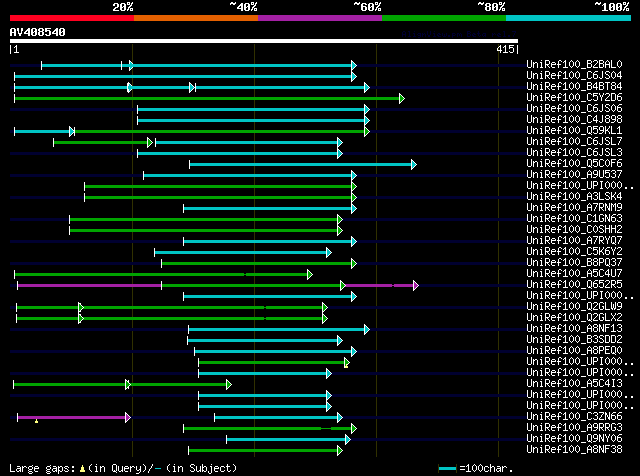640x476 pixels.
Task: Open the UniRef100_B2BAL0 hit label
Action: 574,65
